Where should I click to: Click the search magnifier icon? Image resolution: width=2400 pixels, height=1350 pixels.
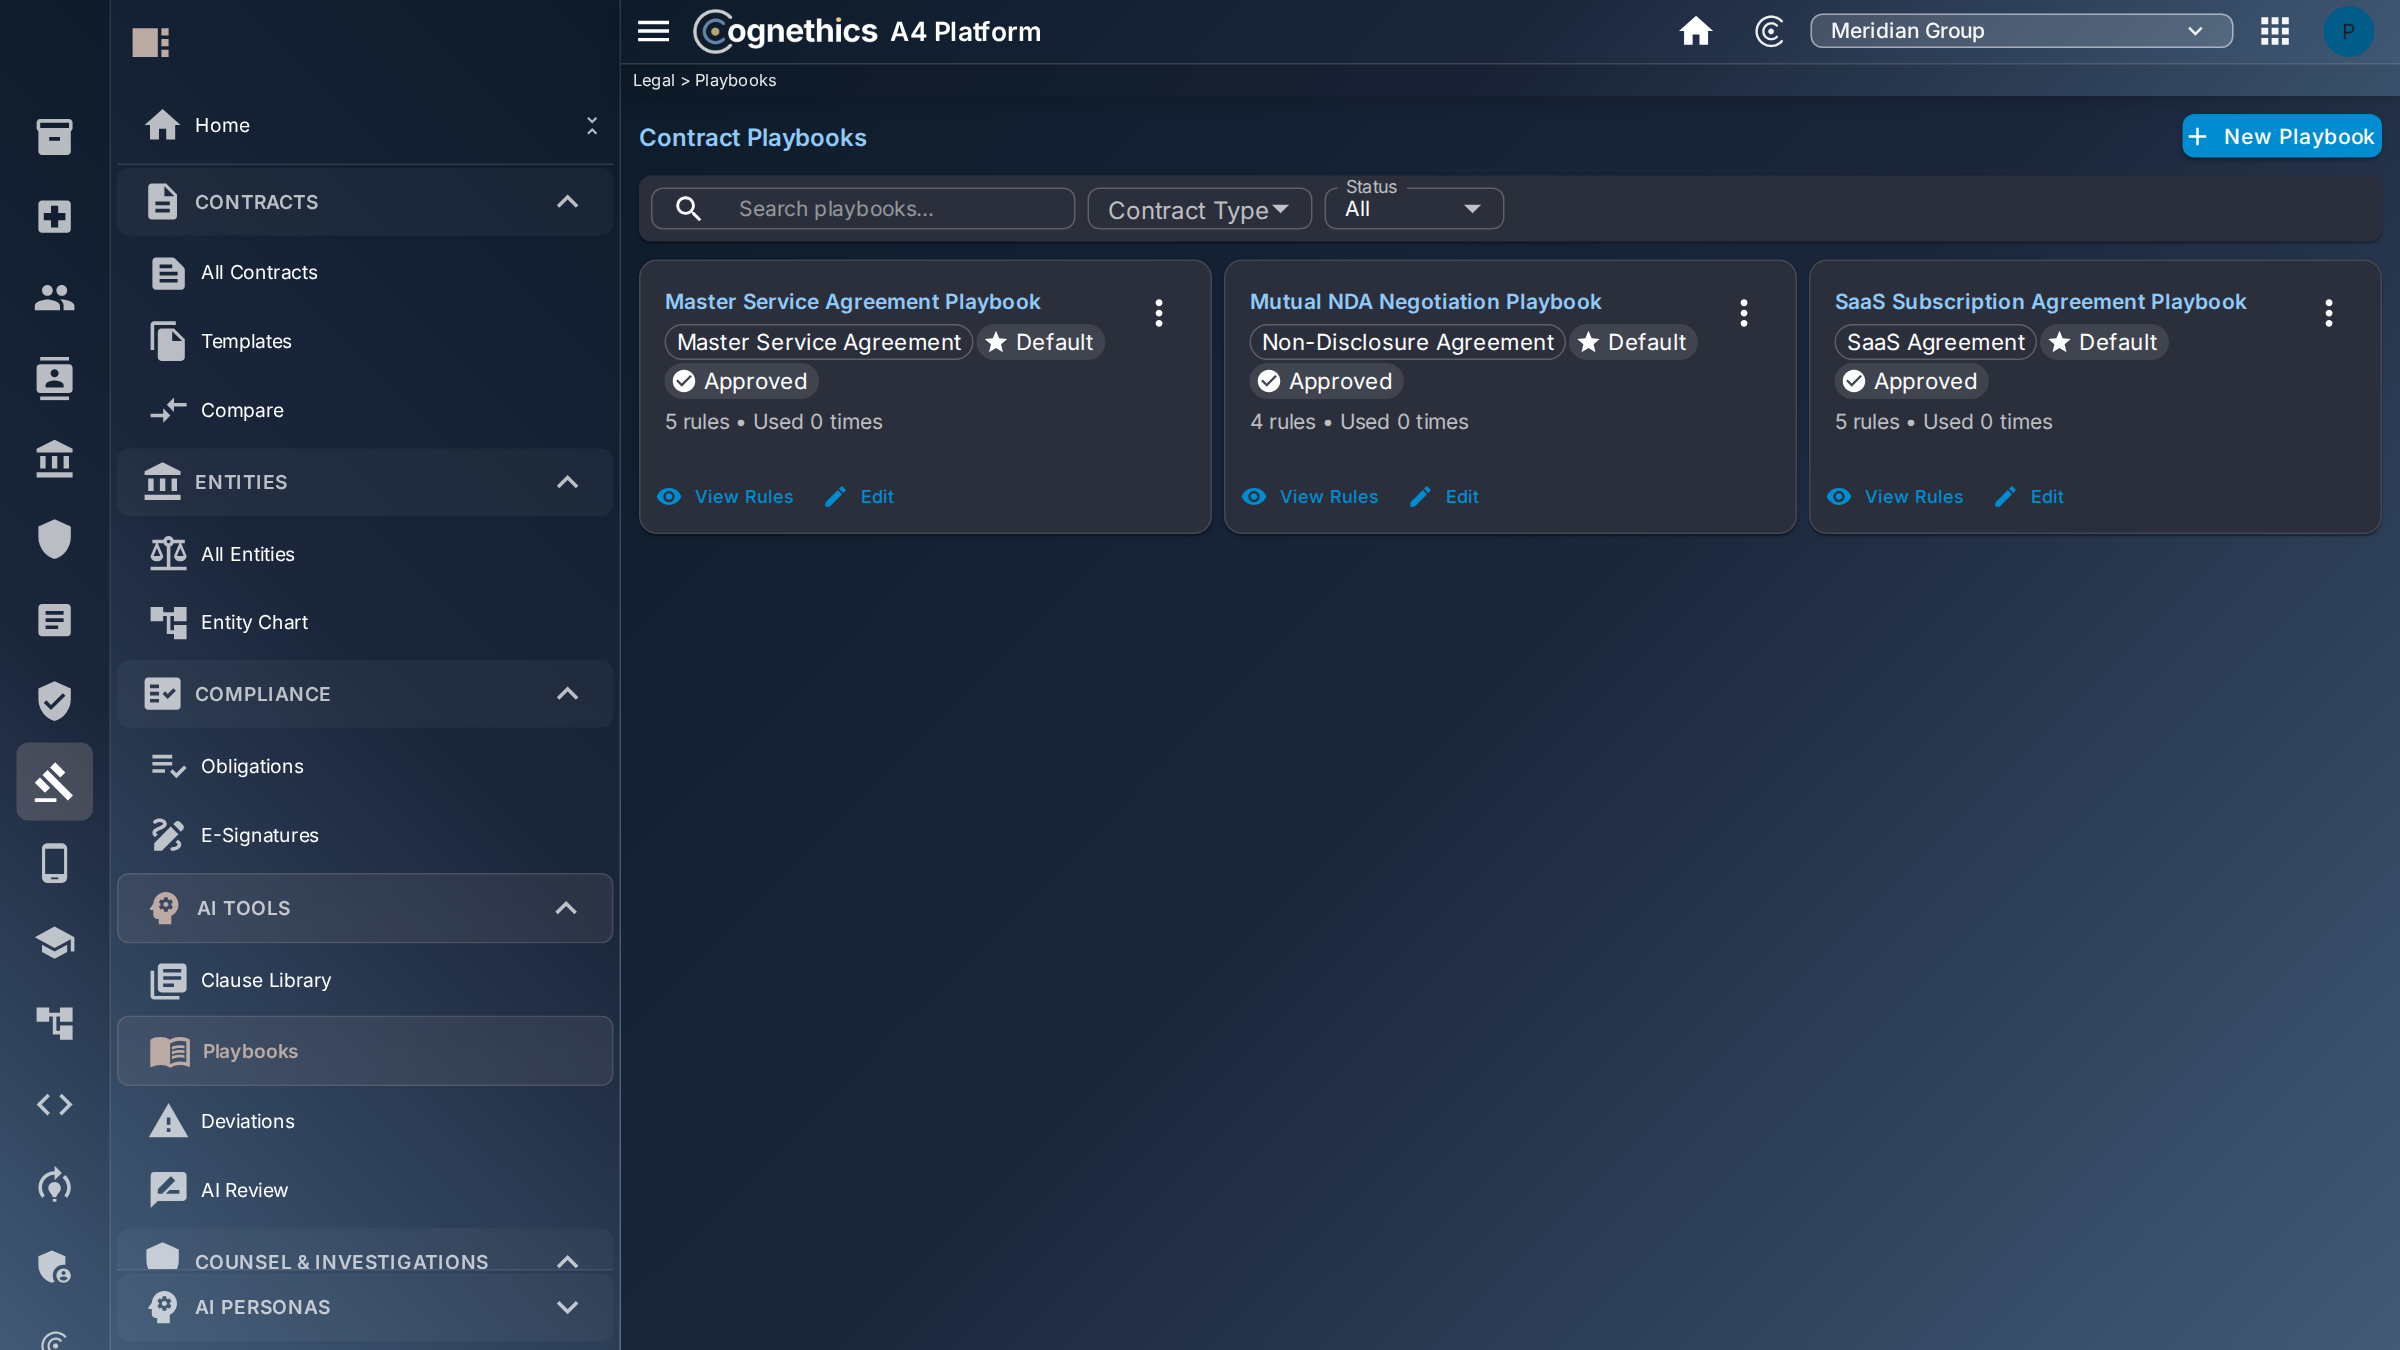(x=688, y=209)
